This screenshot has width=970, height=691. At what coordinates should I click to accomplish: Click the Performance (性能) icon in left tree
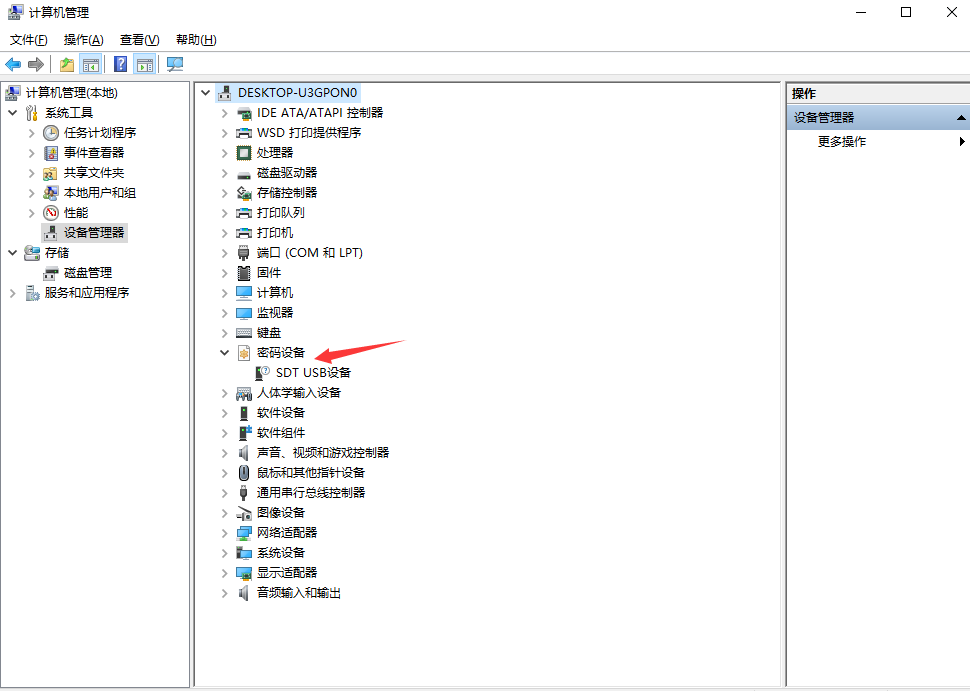(x=51, y=213)
